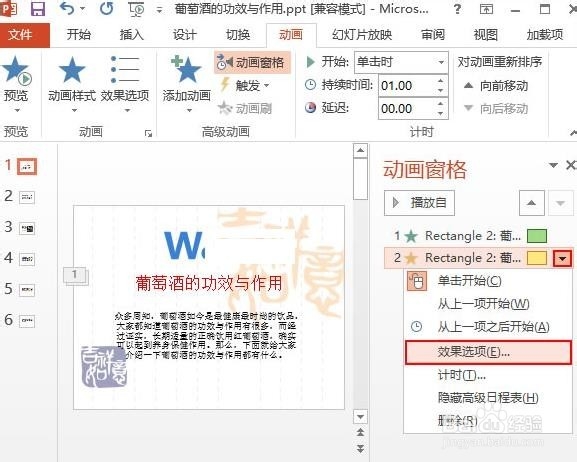The width and height of the screenshot is (577, 462).
Task: Open the 动画样式 animation styles gallery
Action: (72, 84)
